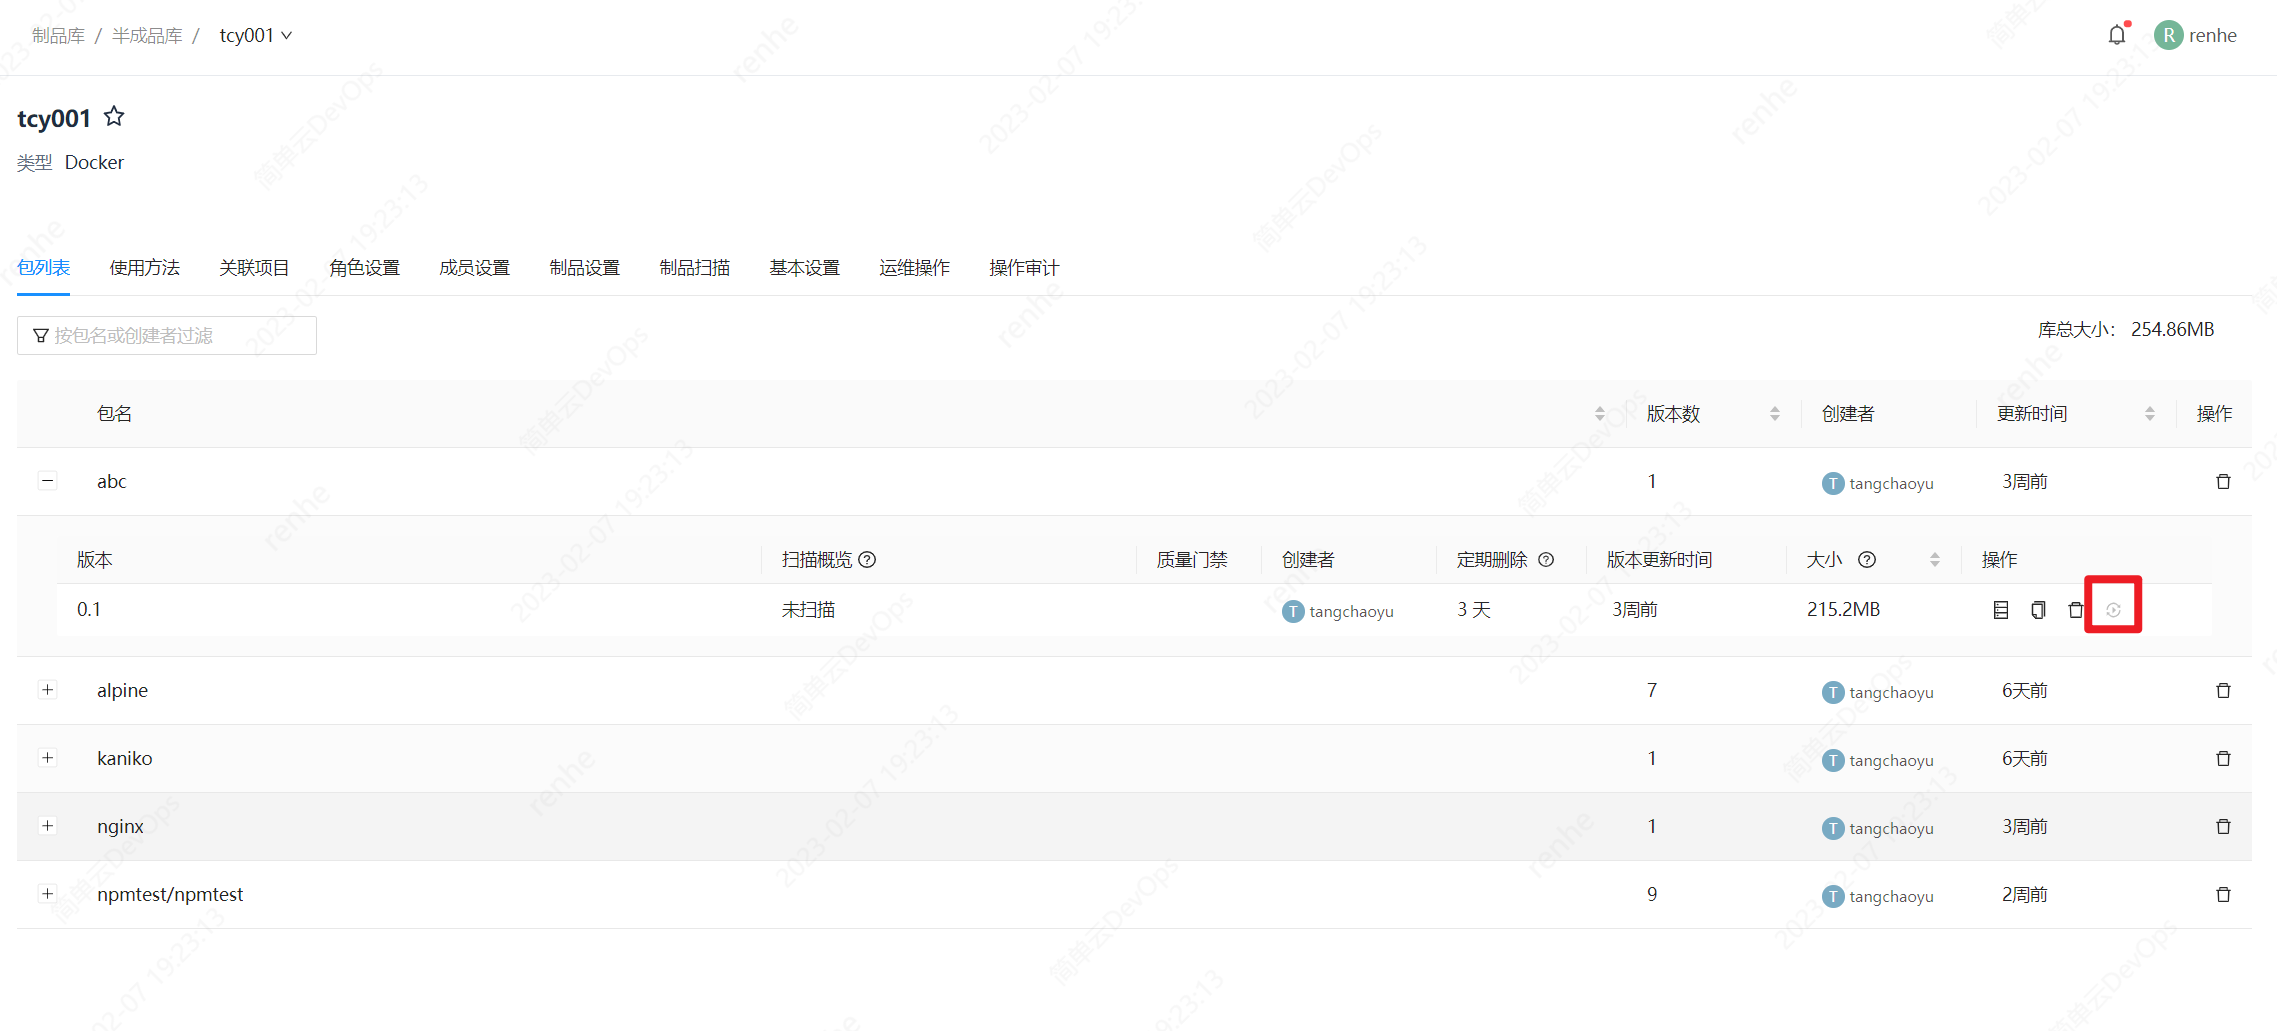Click help icon next to 定期删除
Screen dimensions: 2277x1031
point(1546,560)
